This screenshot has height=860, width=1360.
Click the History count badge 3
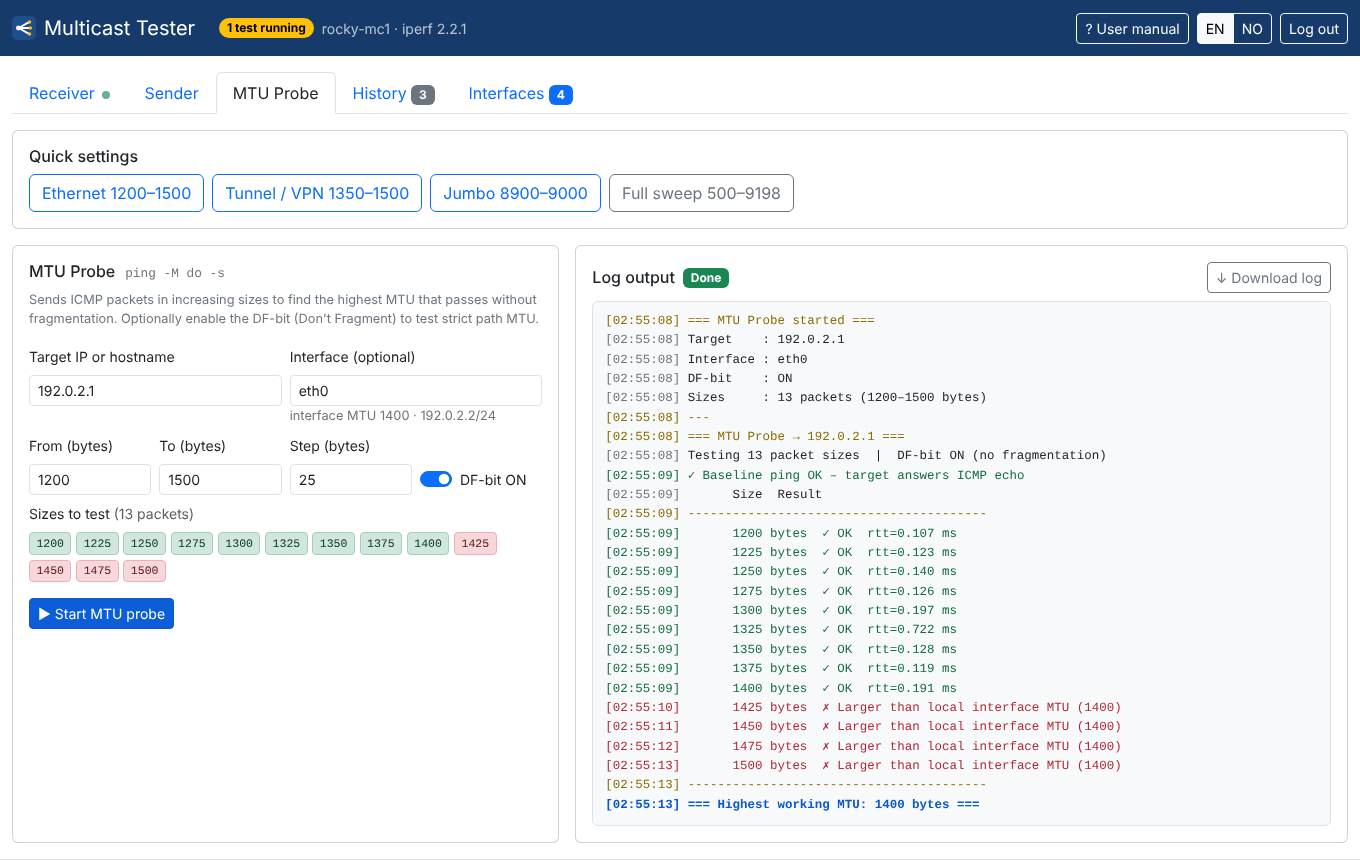[423, 95]
